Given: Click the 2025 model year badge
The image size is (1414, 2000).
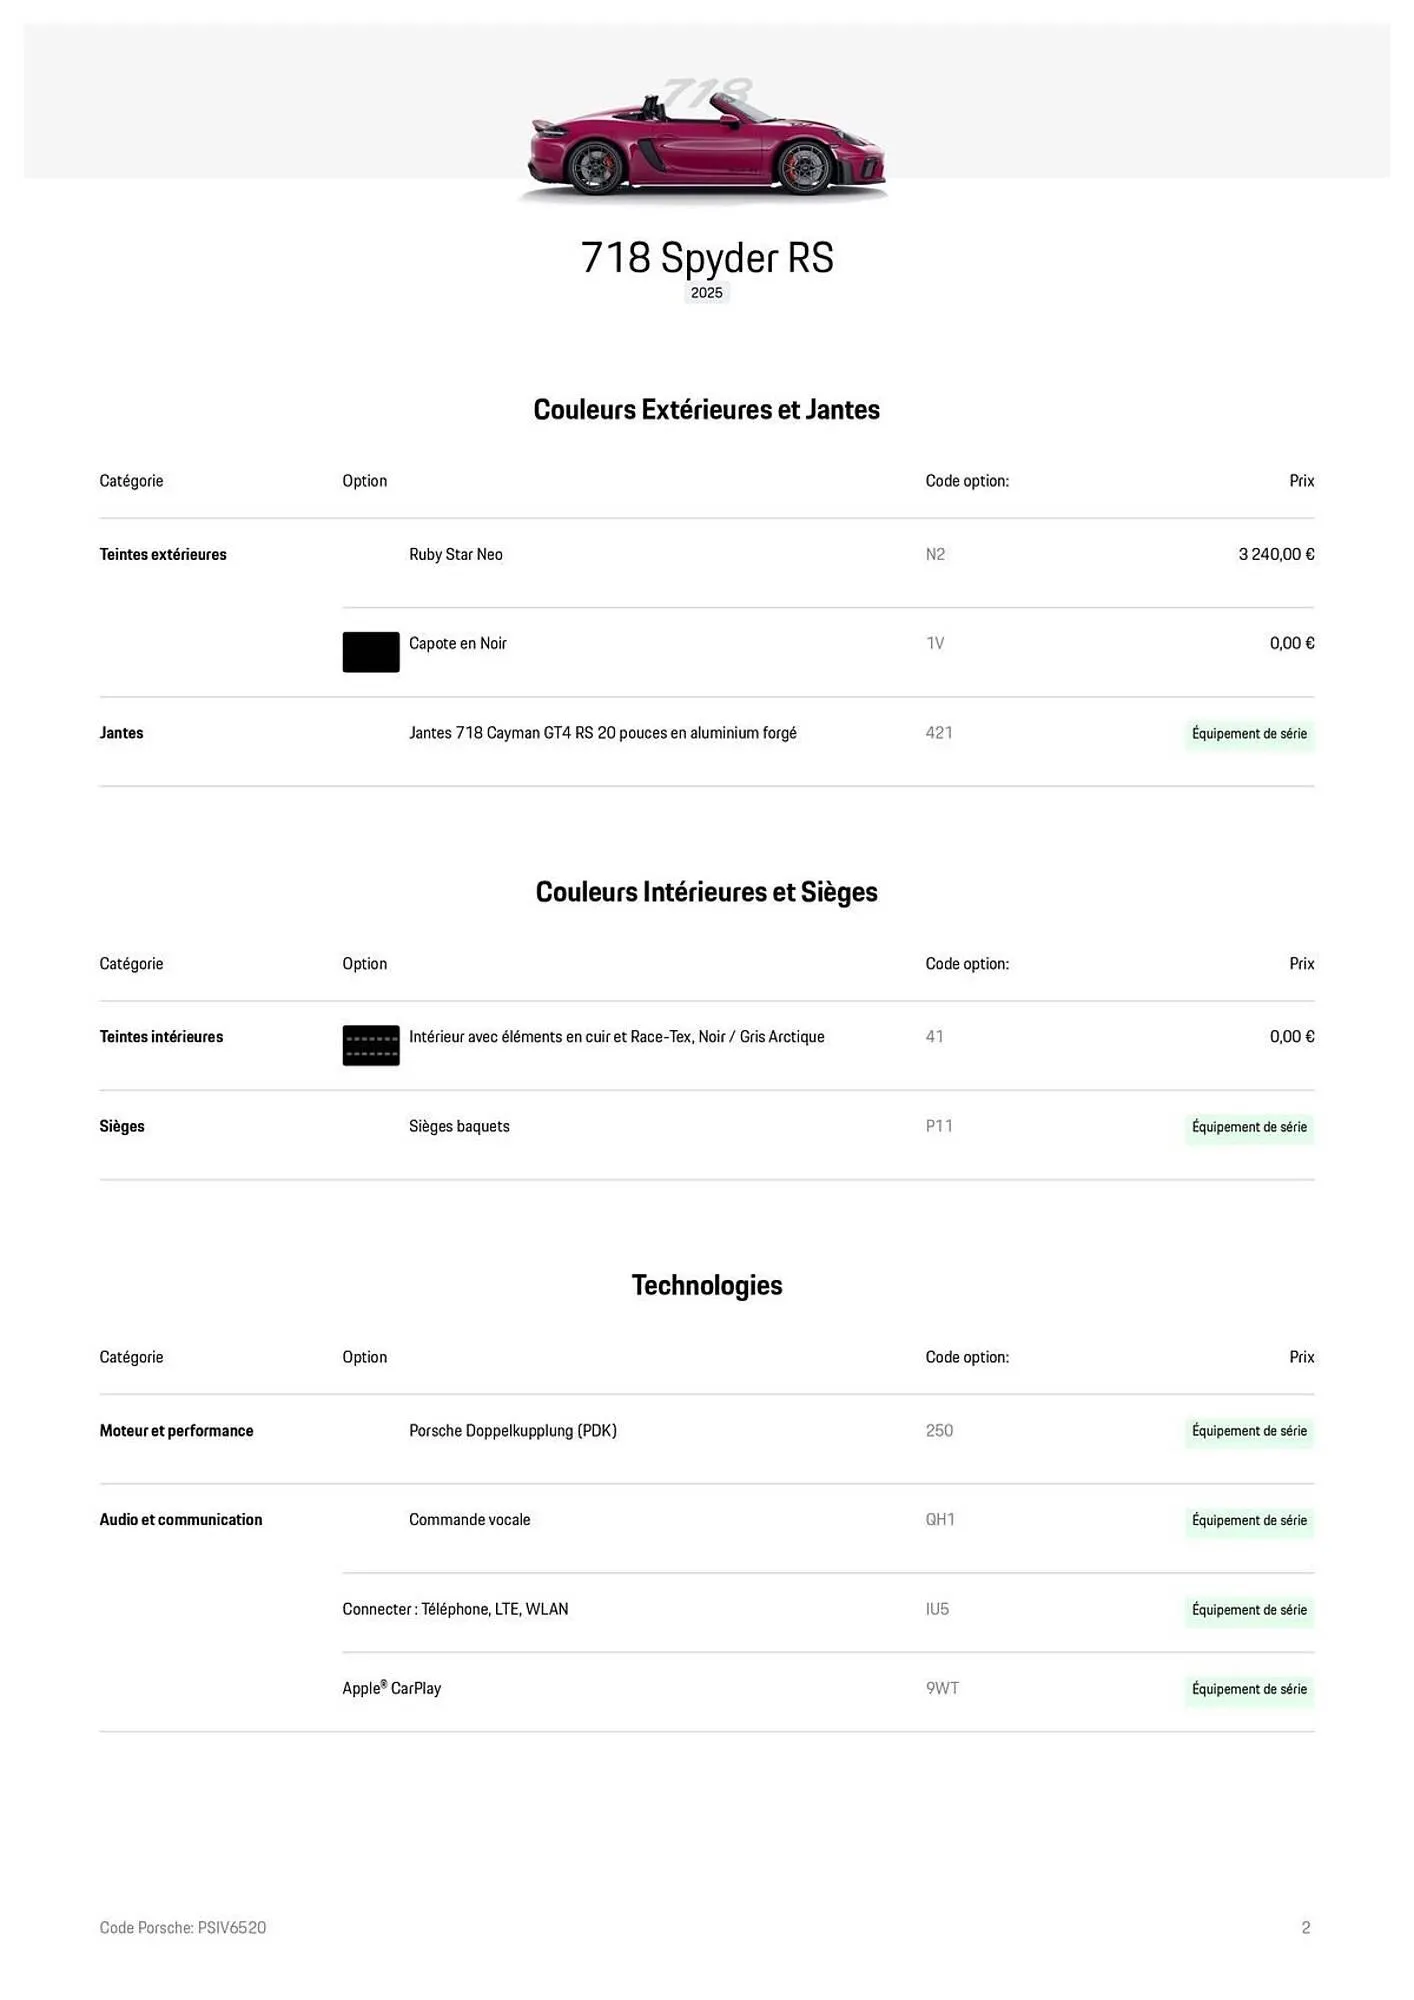Looking at the screenshot, I should [706, 292].
